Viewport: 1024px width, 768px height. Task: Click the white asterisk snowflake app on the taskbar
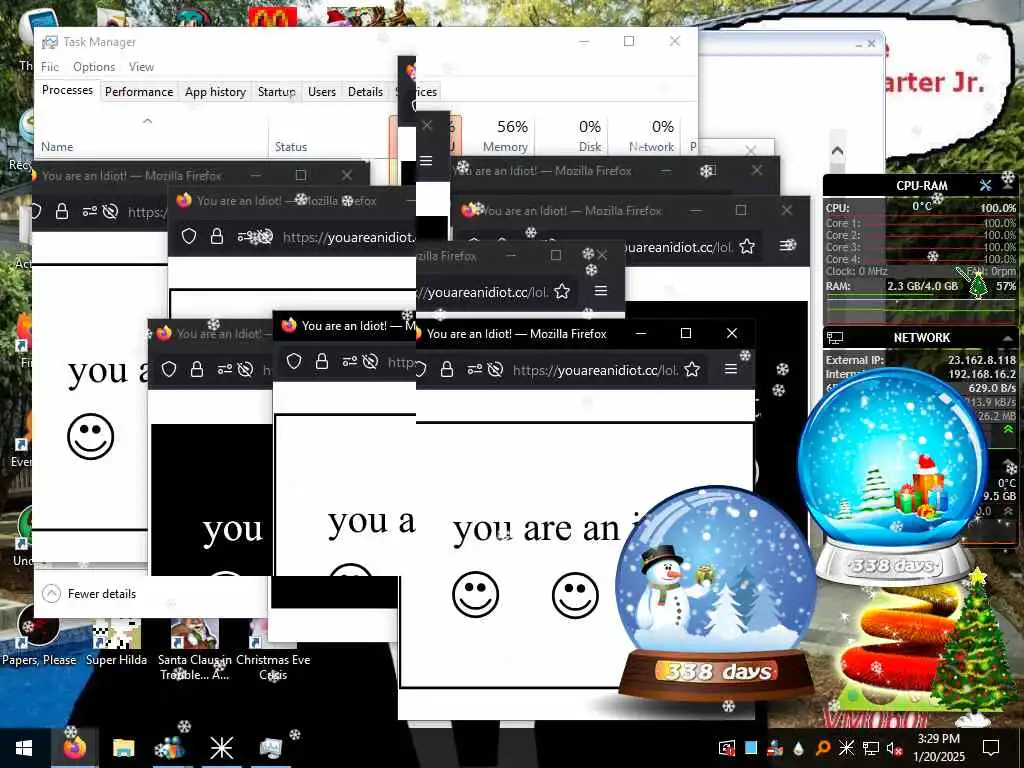(221, 748)
